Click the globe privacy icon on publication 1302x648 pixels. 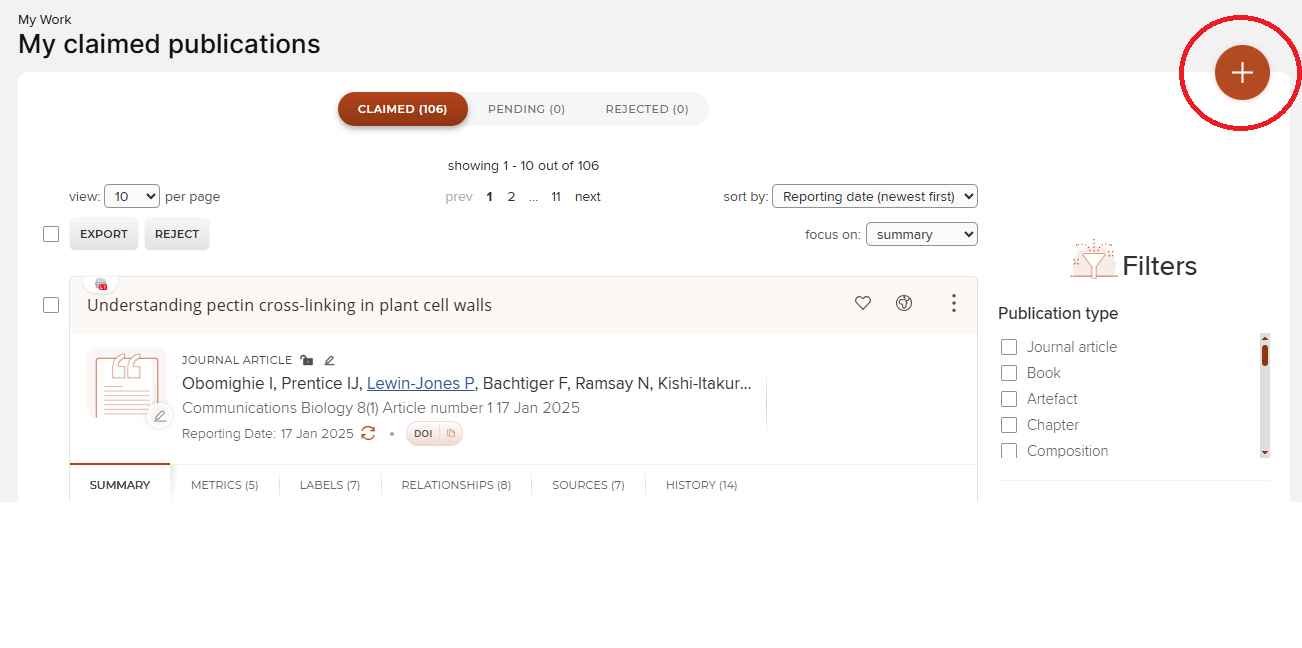904,303
